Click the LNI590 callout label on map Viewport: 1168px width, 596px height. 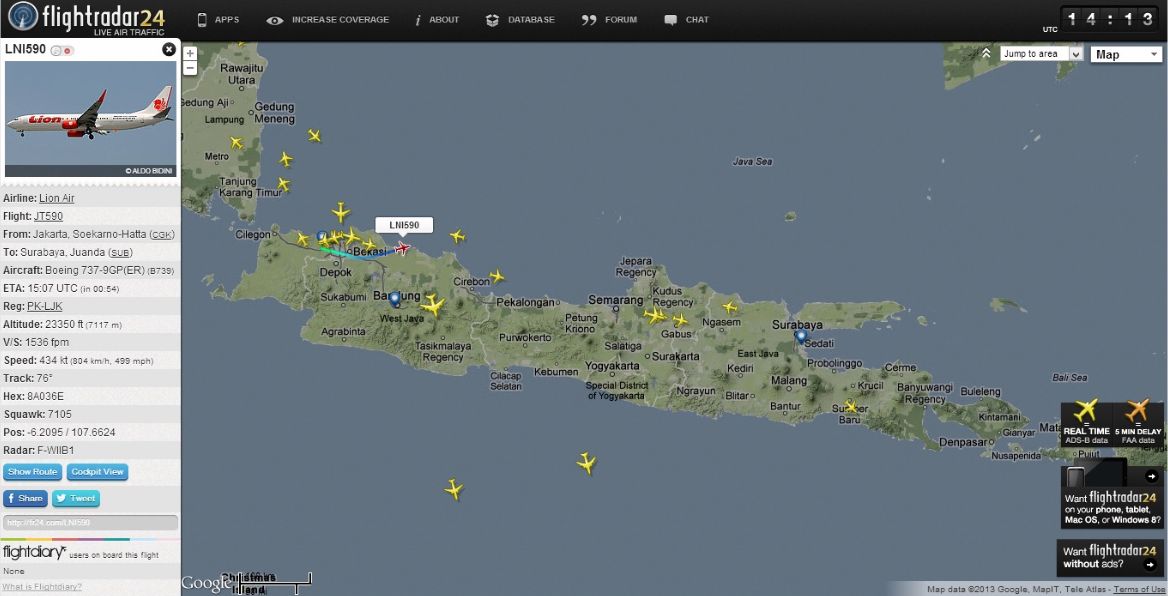404,225
